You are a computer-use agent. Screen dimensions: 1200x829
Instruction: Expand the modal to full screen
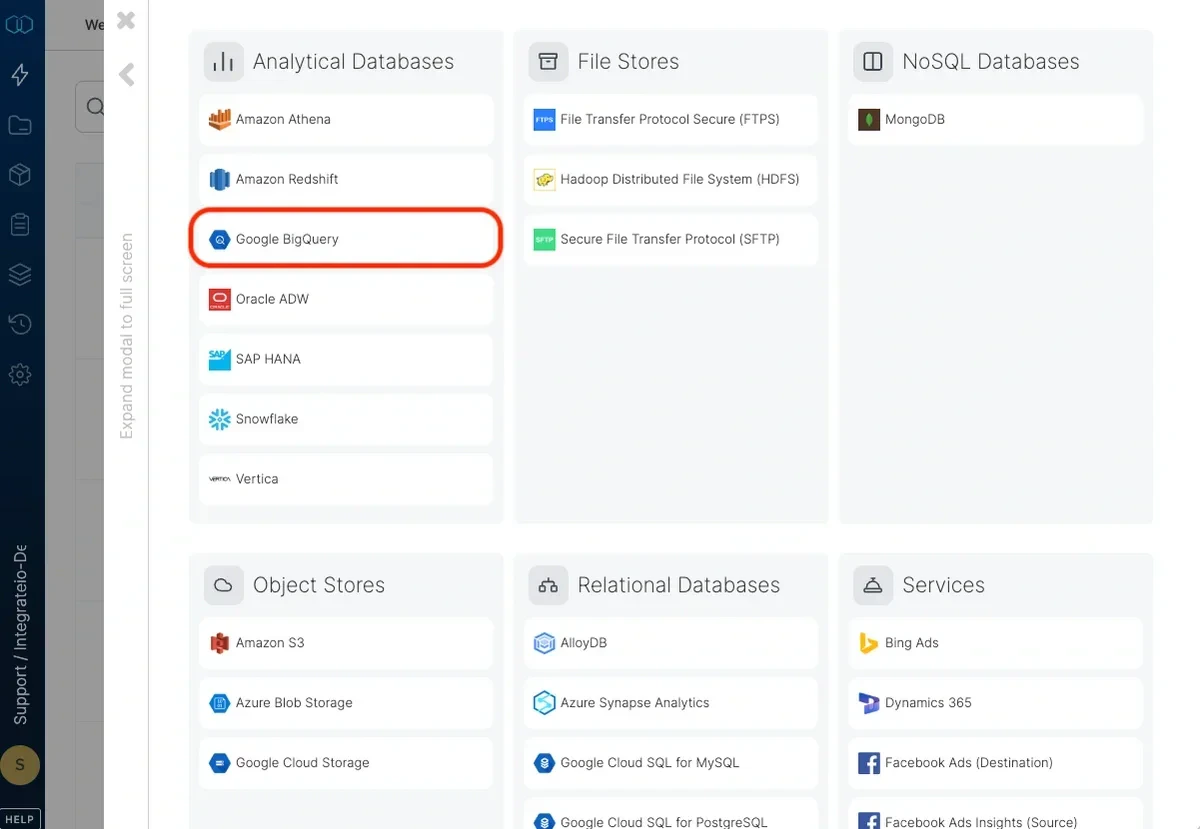(x=125, y=330)
